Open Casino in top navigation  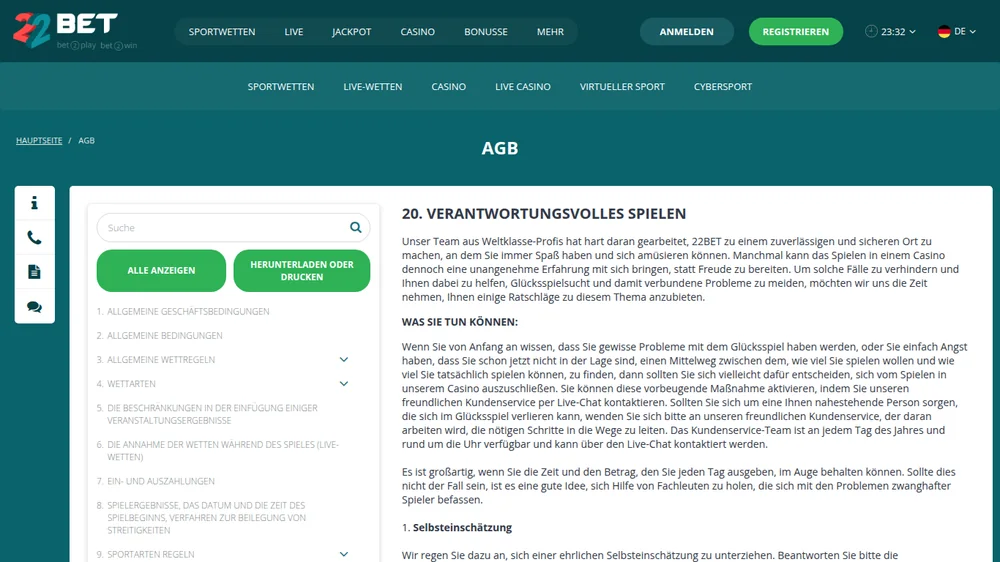point(418,31)
